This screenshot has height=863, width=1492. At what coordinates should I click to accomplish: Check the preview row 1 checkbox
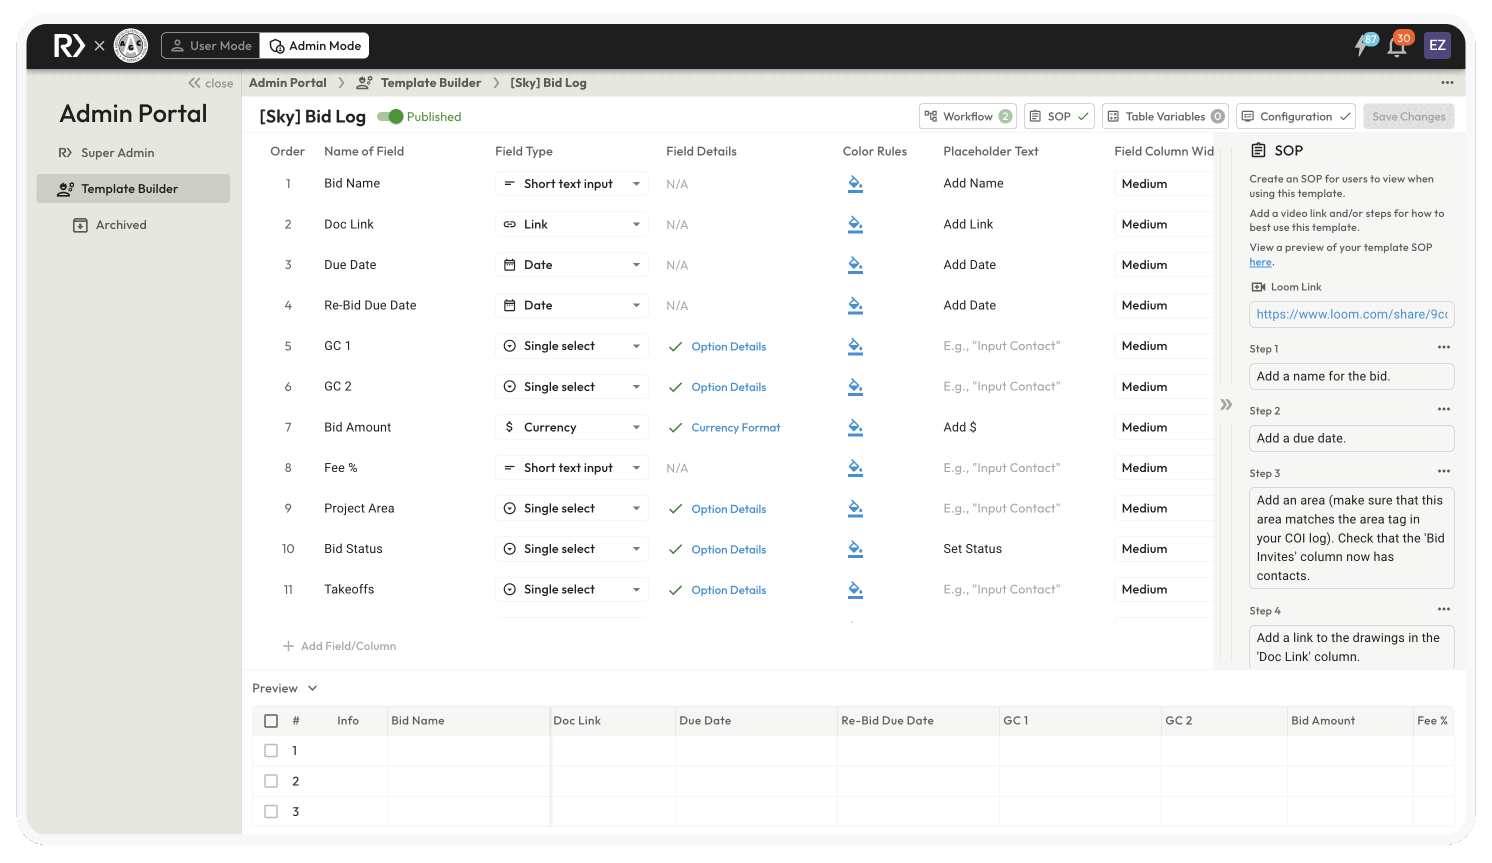271,751
